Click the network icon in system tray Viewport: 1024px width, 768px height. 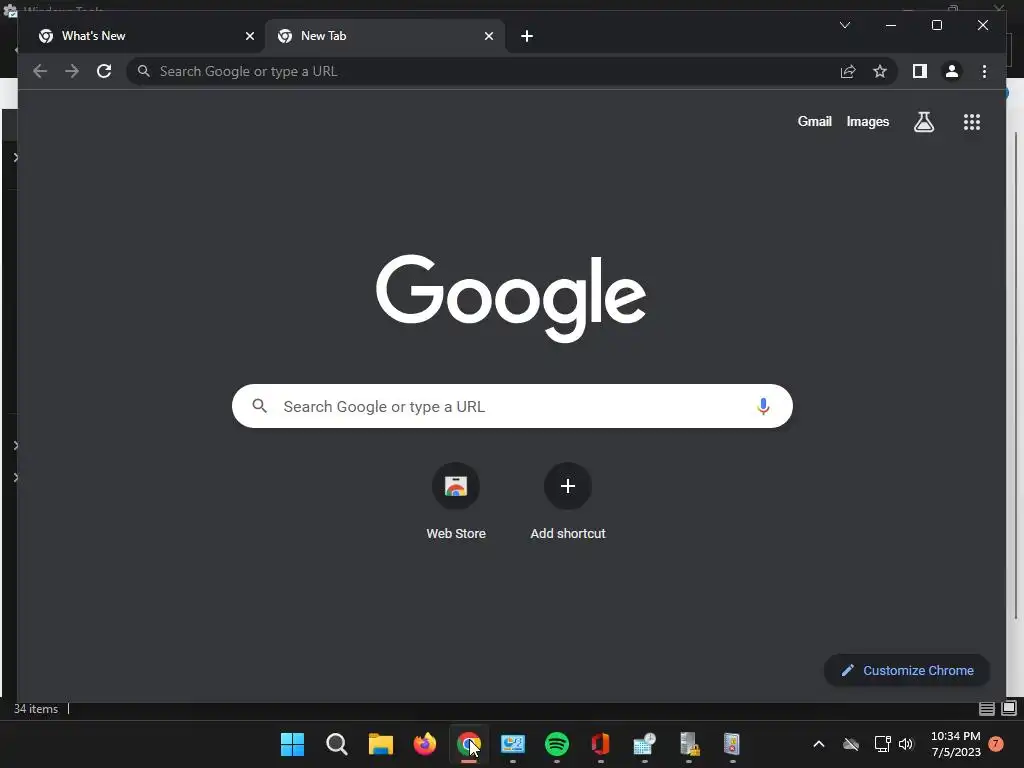882,744
